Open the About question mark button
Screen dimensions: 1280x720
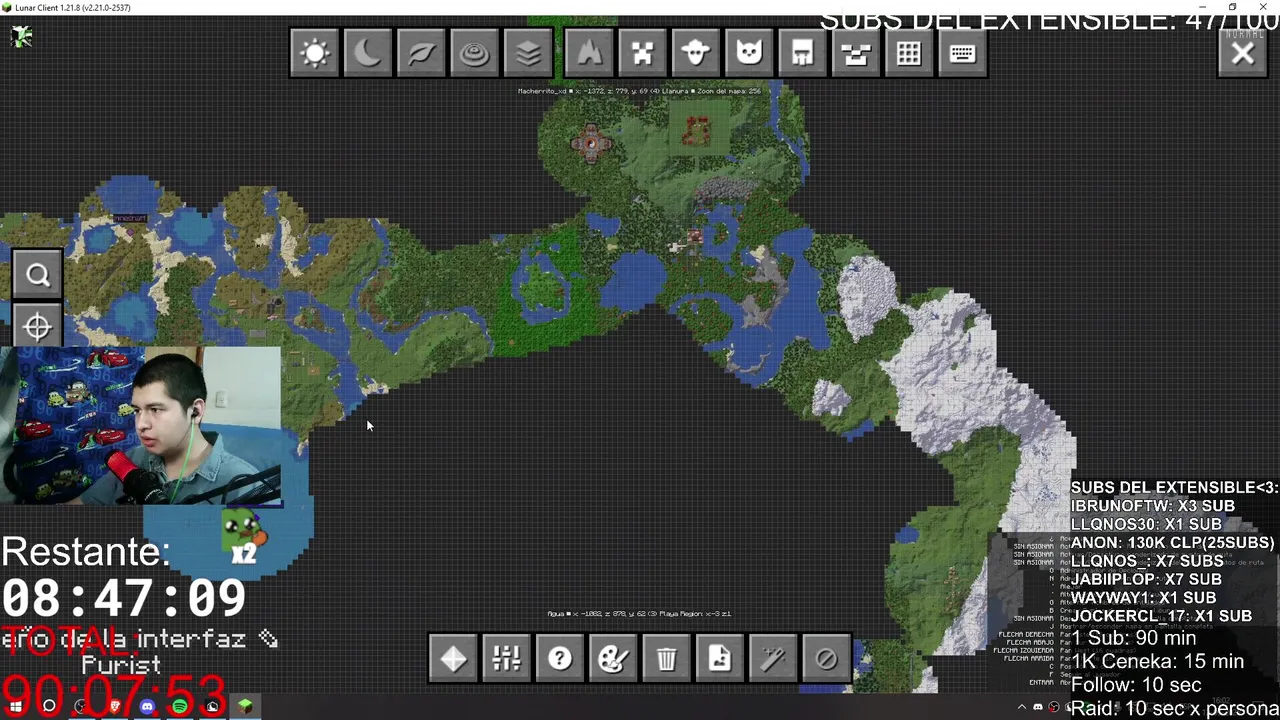[560, 658]
